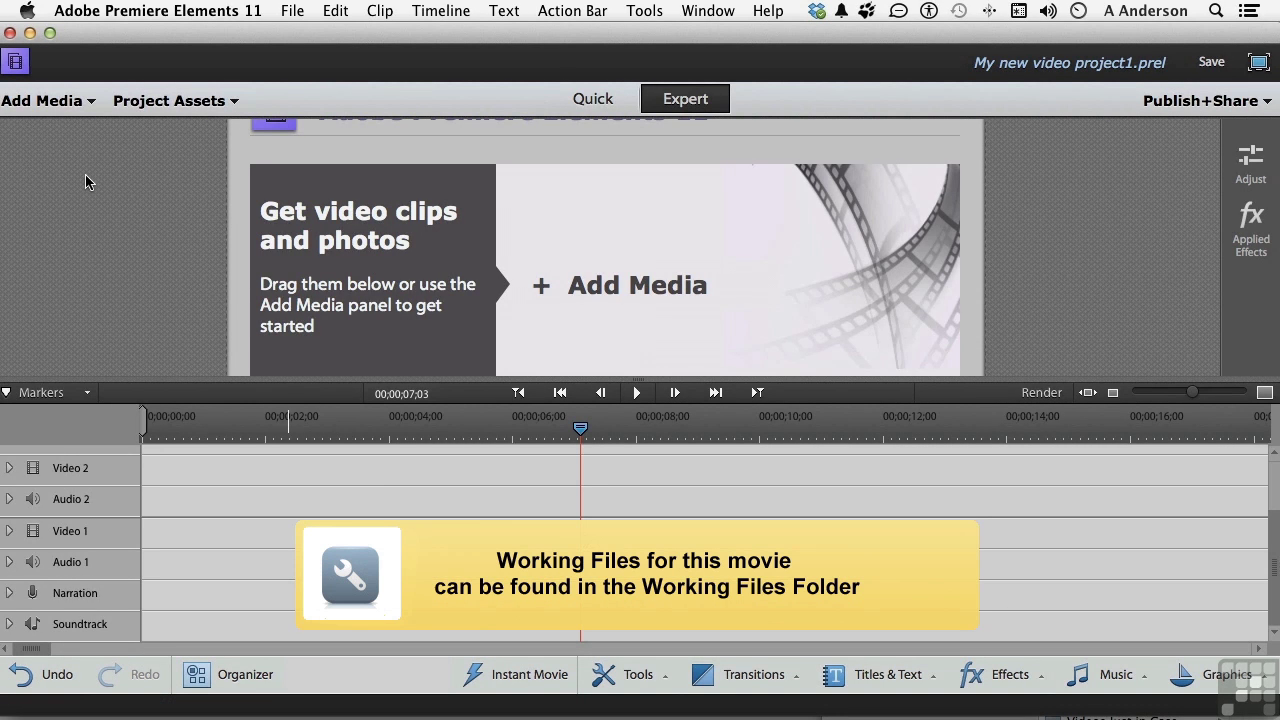
Task: Open the notification bell in the menu bar
Action: (x=842, y=11)
